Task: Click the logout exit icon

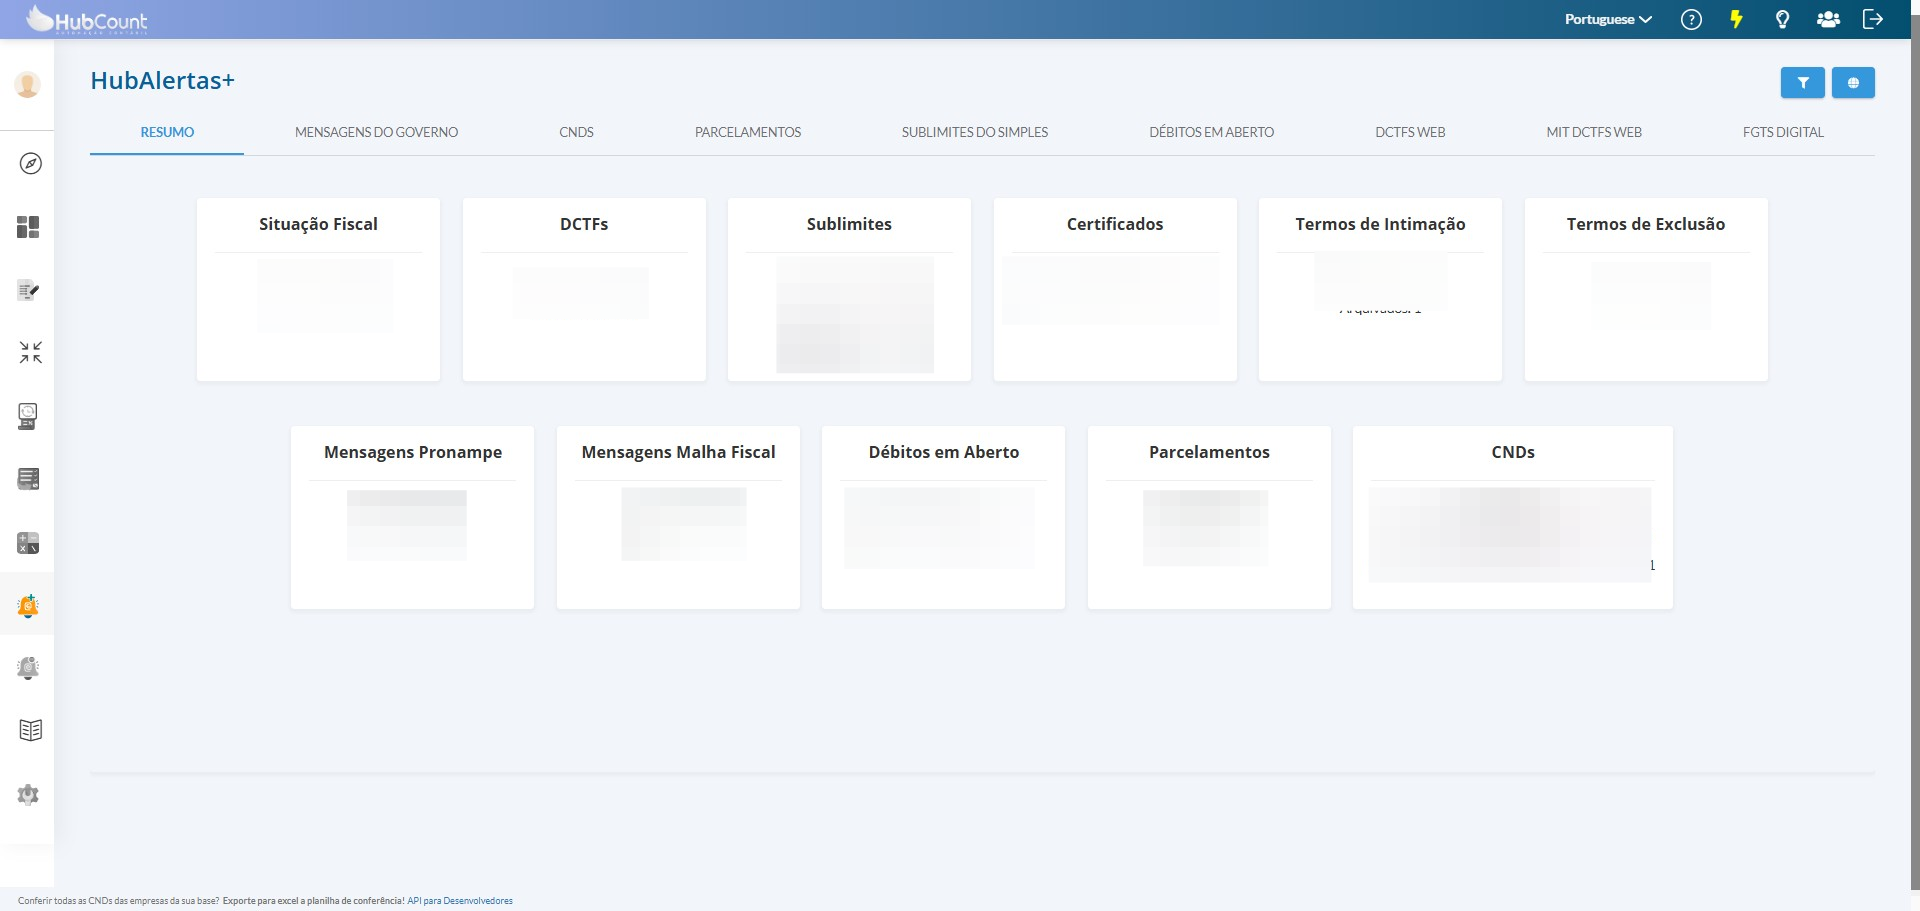Action: point(1873,19)
